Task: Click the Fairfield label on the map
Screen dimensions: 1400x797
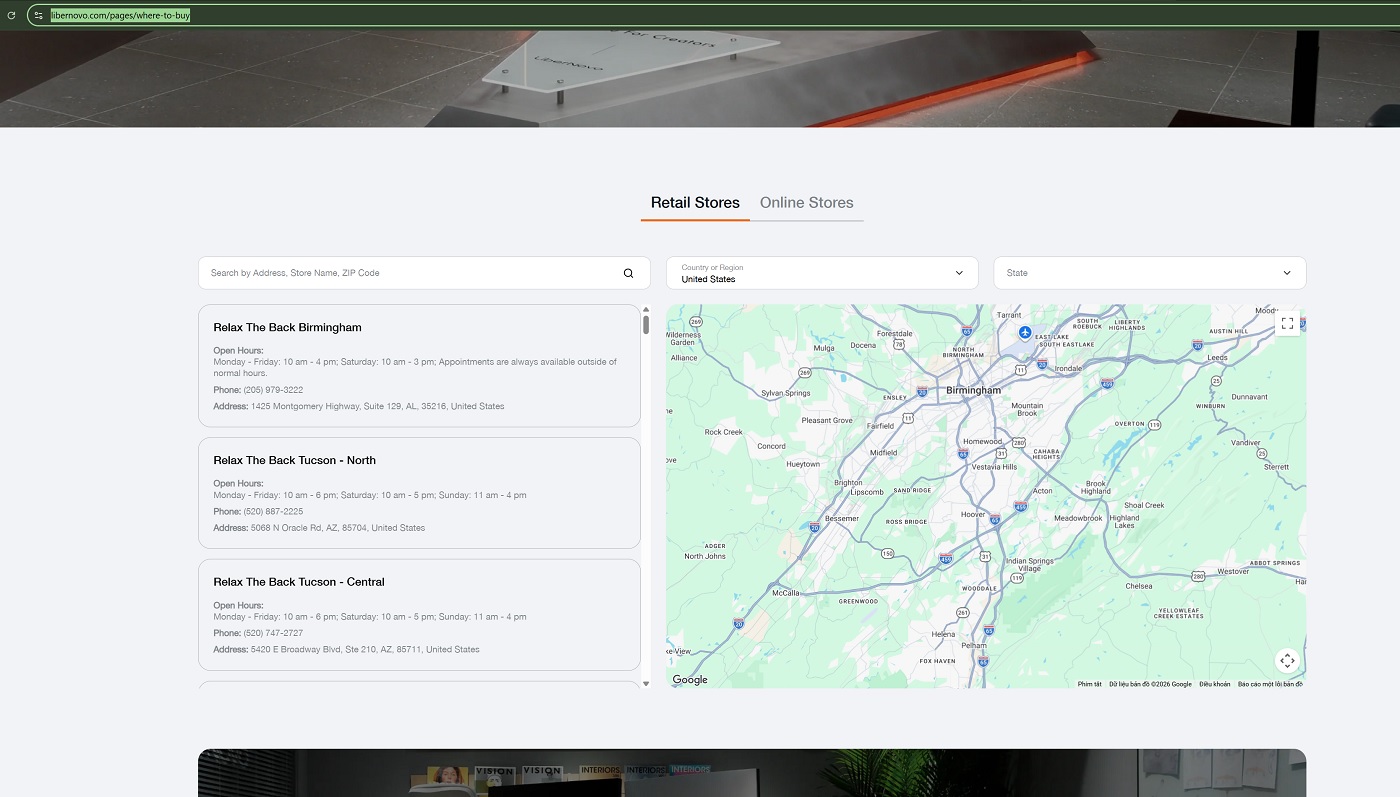Action: pyautogui.click(x=880, y=425)
